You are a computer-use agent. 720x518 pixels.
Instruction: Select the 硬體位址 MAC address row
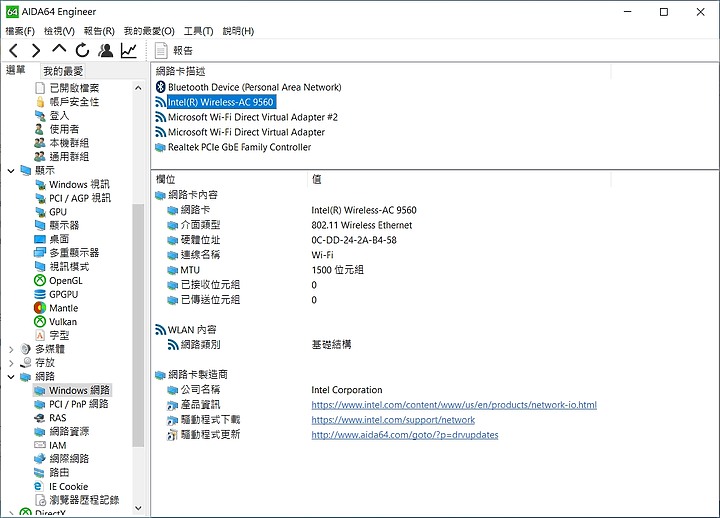281,240
